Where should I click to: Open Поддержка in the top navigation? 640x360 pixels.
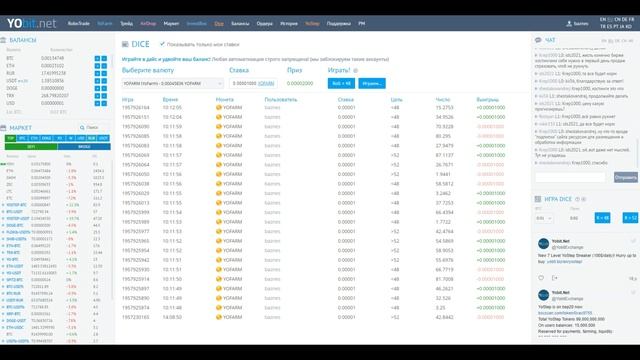pyautogui.click(x=339, y=24)
